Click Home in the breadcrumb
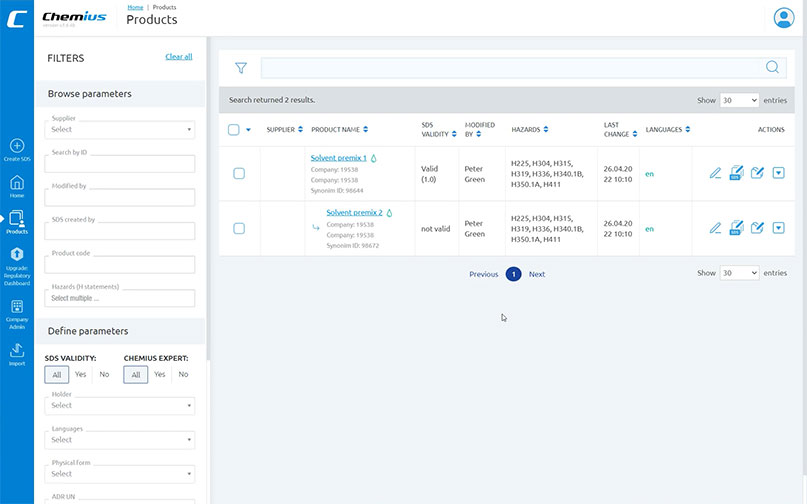Viewport: 807px width, 504px height. coord(135,7)
